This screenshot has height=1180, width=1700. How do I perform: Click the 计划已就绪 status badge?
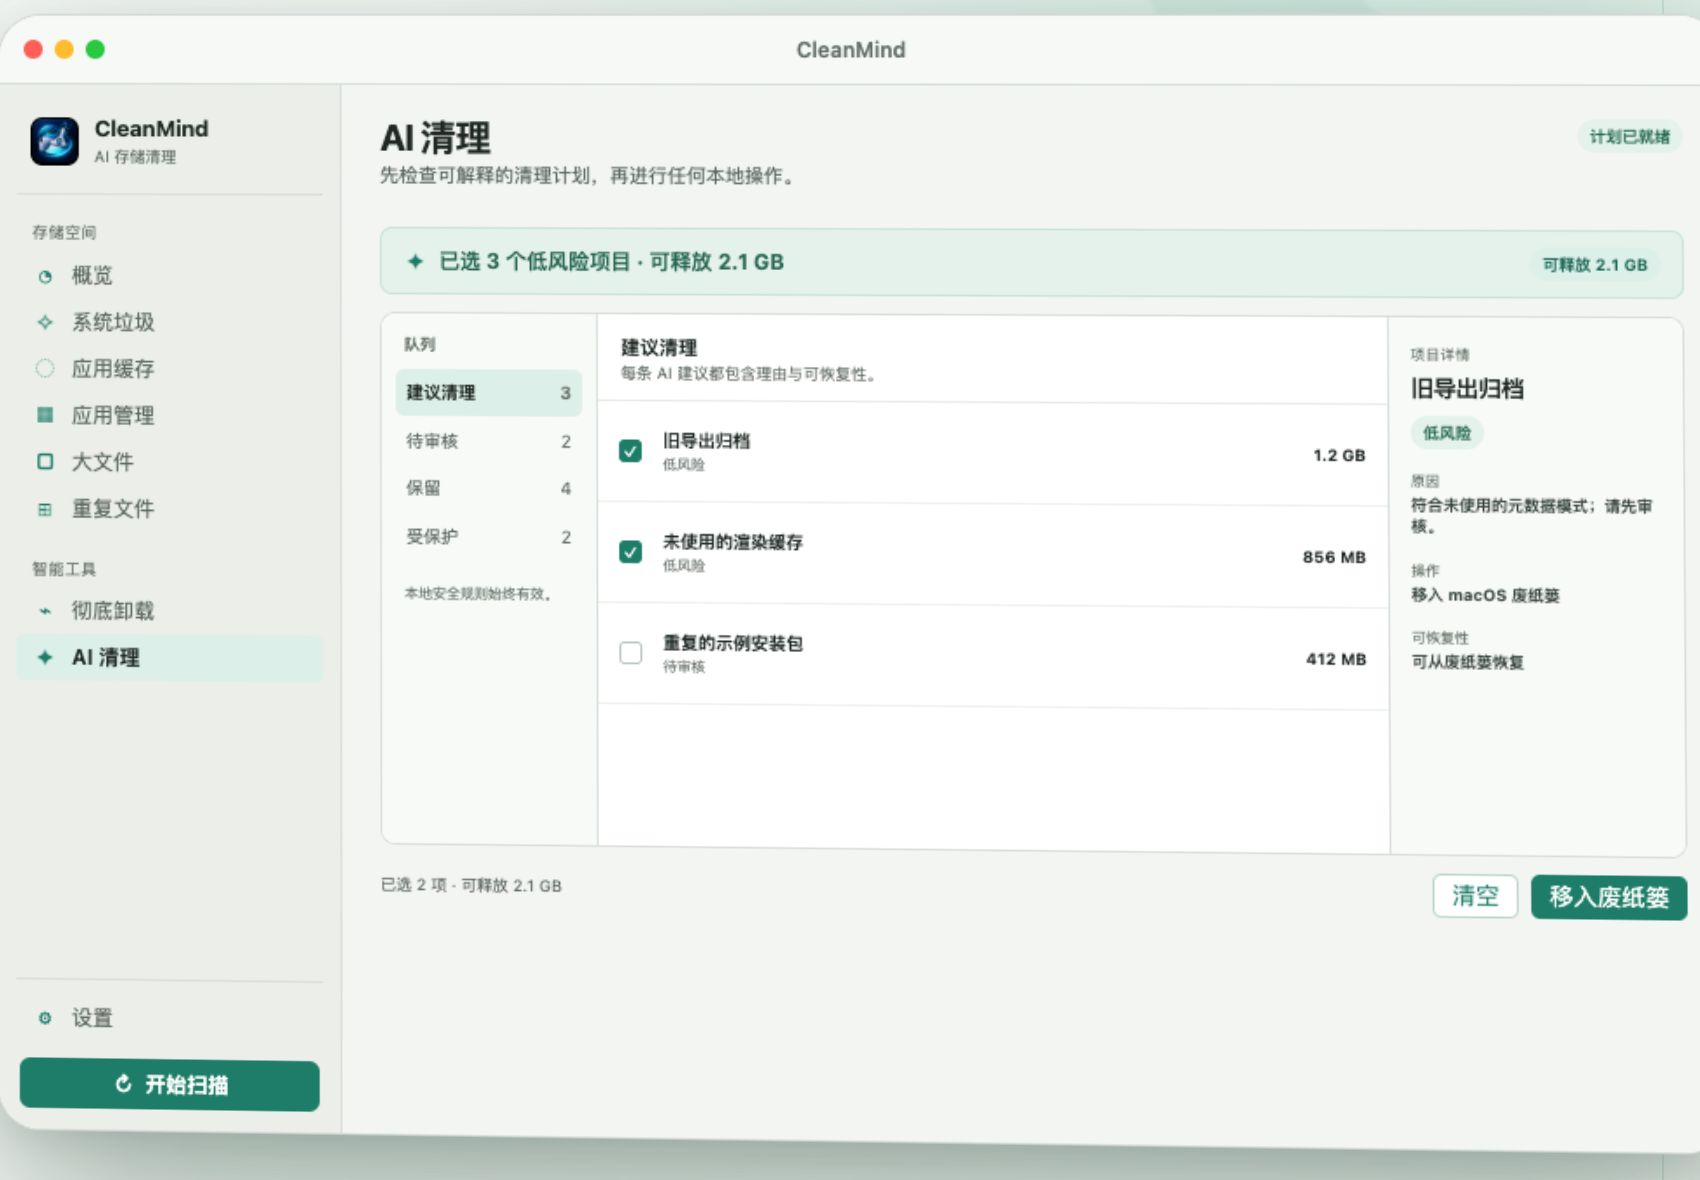1630,137
